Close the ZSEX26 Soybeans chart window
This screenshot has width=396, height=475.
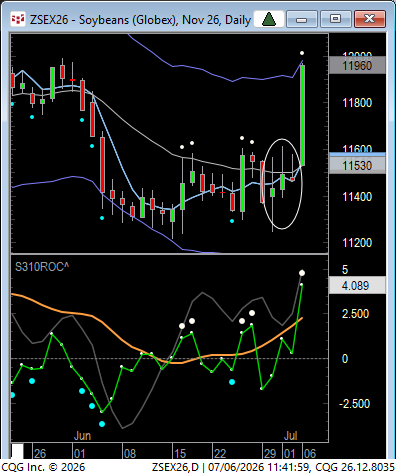tap(370, 19)
